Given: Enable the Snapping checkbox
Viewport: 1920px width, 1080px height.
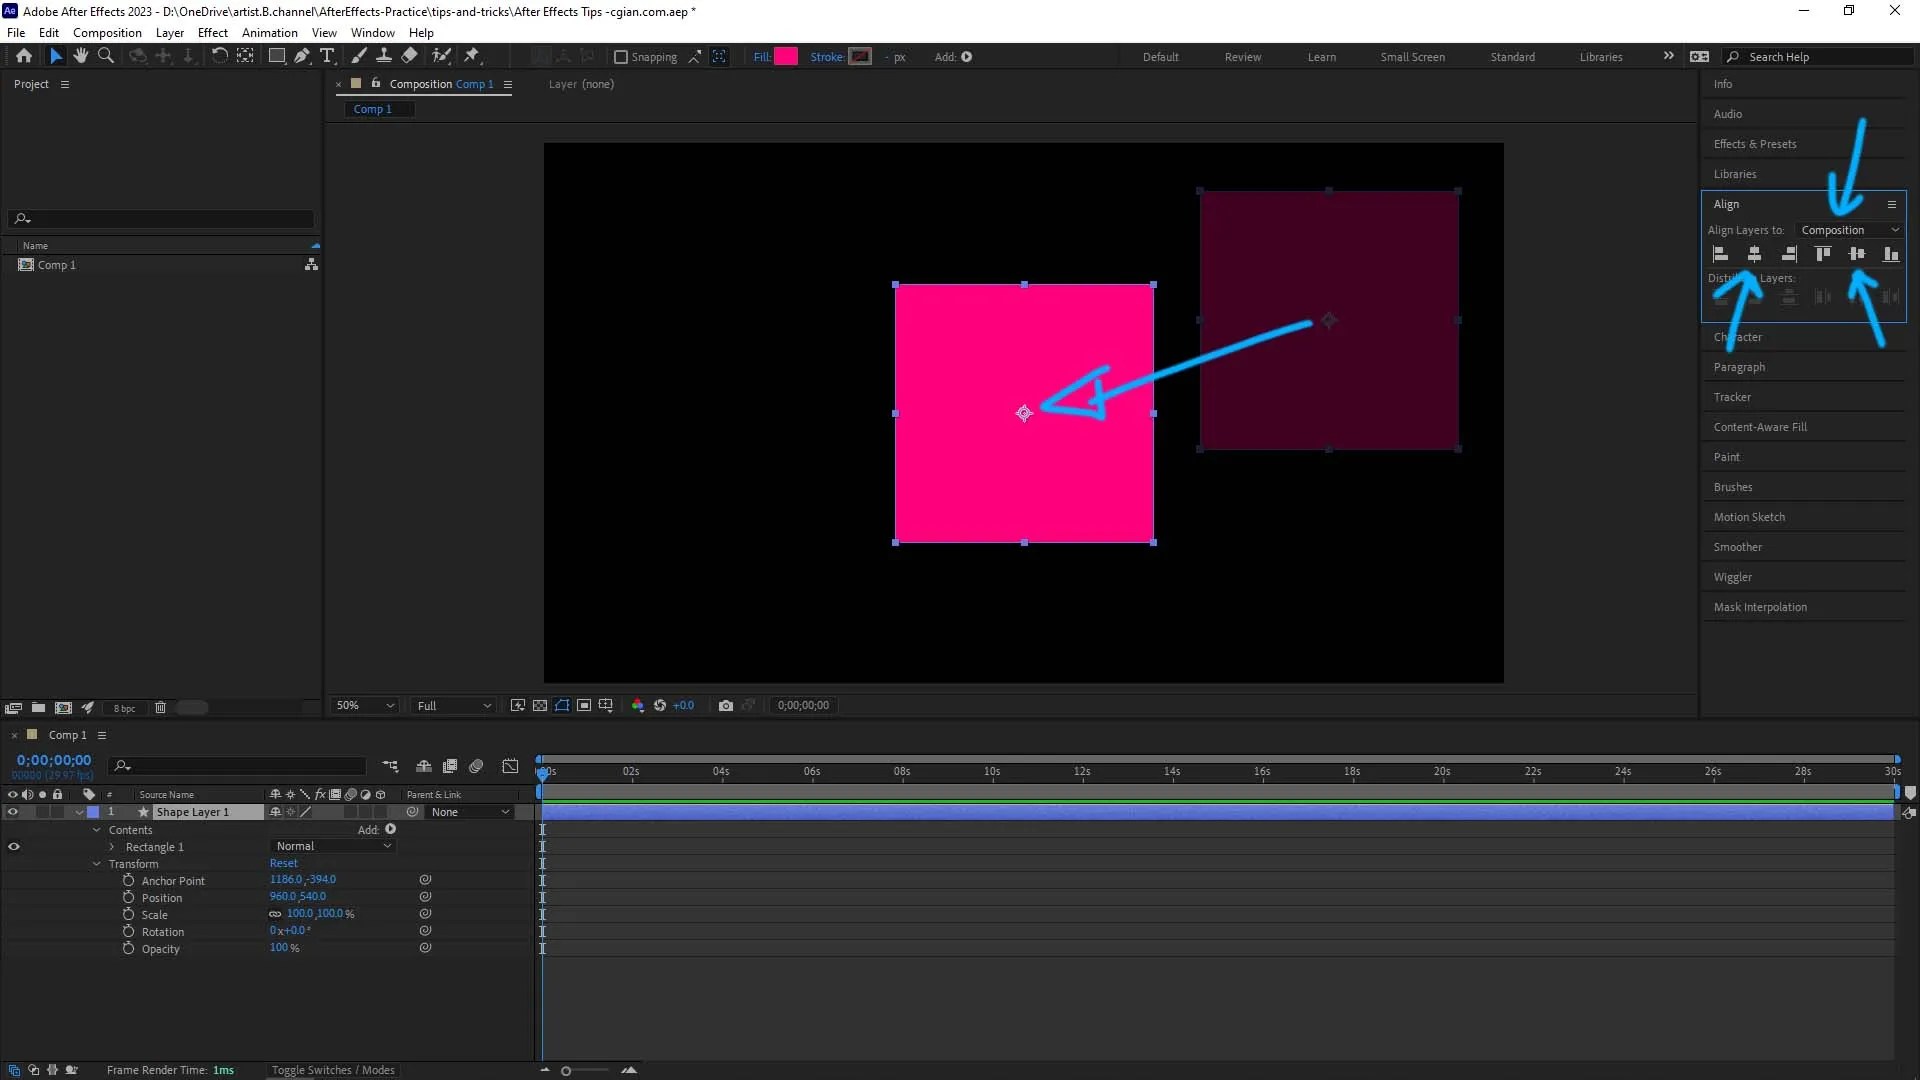Looking at the screenshot, I should [621, 57].
